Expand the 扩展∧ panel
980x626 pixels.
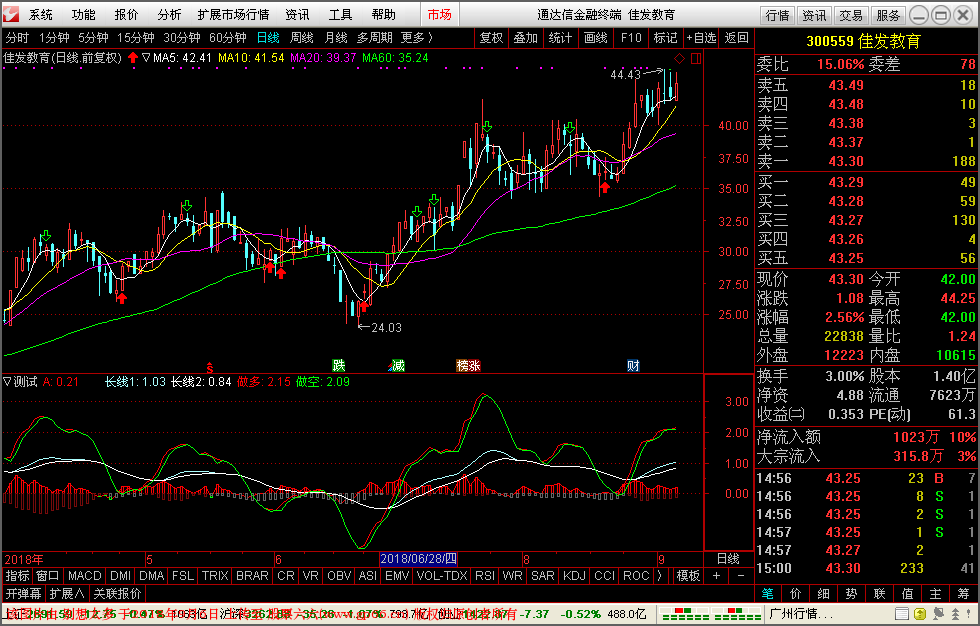pos(67,593)
